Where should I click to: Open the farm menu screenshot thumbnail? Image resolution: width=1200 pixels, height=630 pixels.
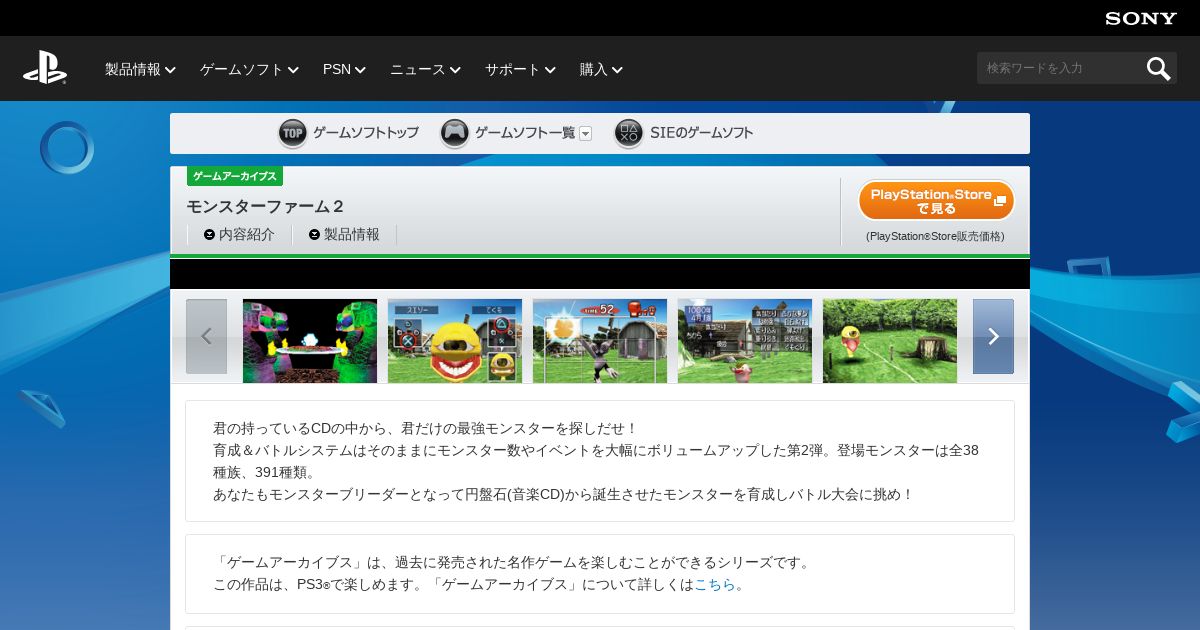[x=745, y=341]
